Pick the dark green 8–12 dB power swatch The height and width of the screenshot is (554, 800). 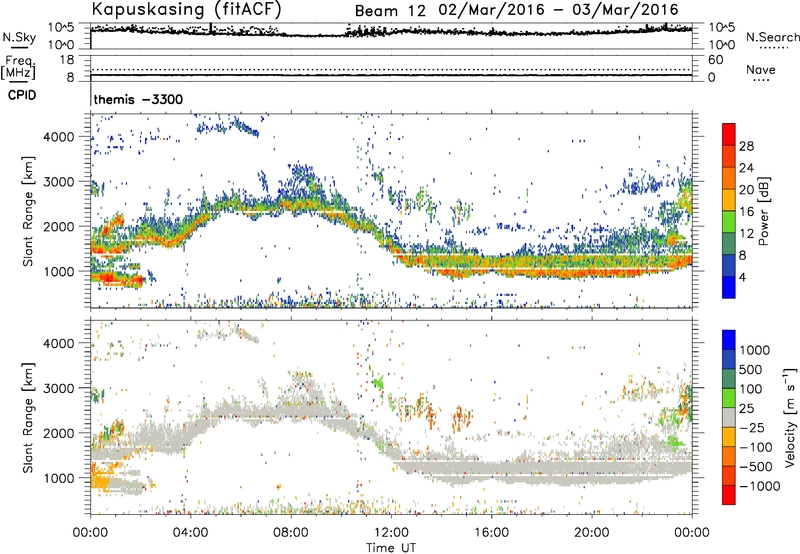click(x=729, y=243)
